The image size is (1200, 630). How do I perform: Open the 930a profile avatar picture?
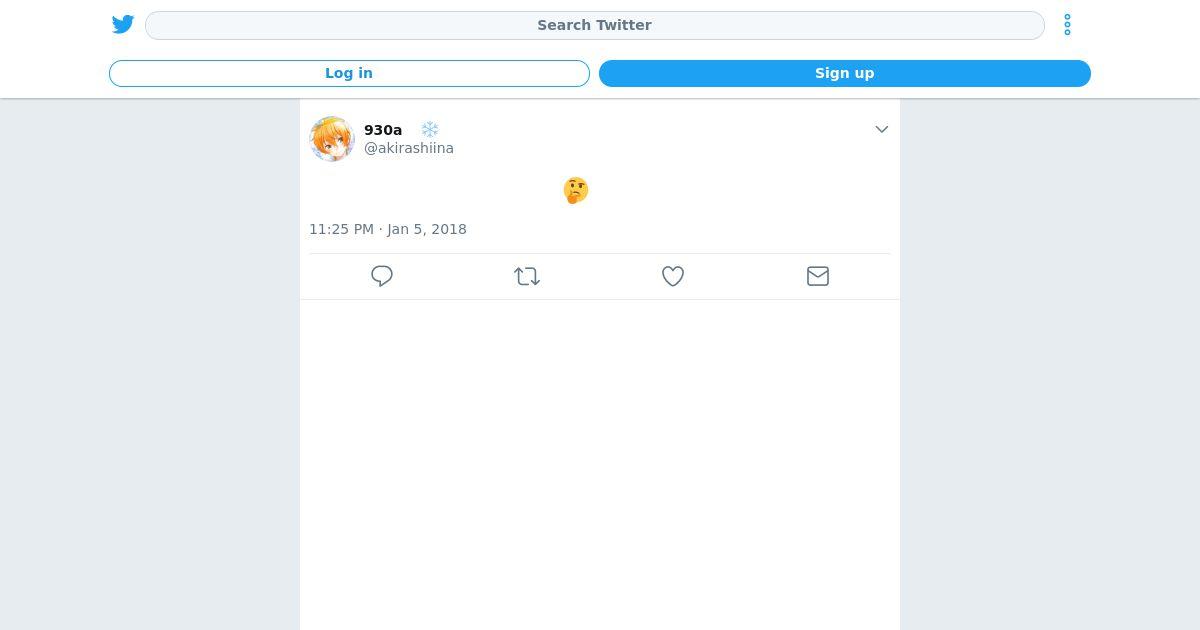332,139
